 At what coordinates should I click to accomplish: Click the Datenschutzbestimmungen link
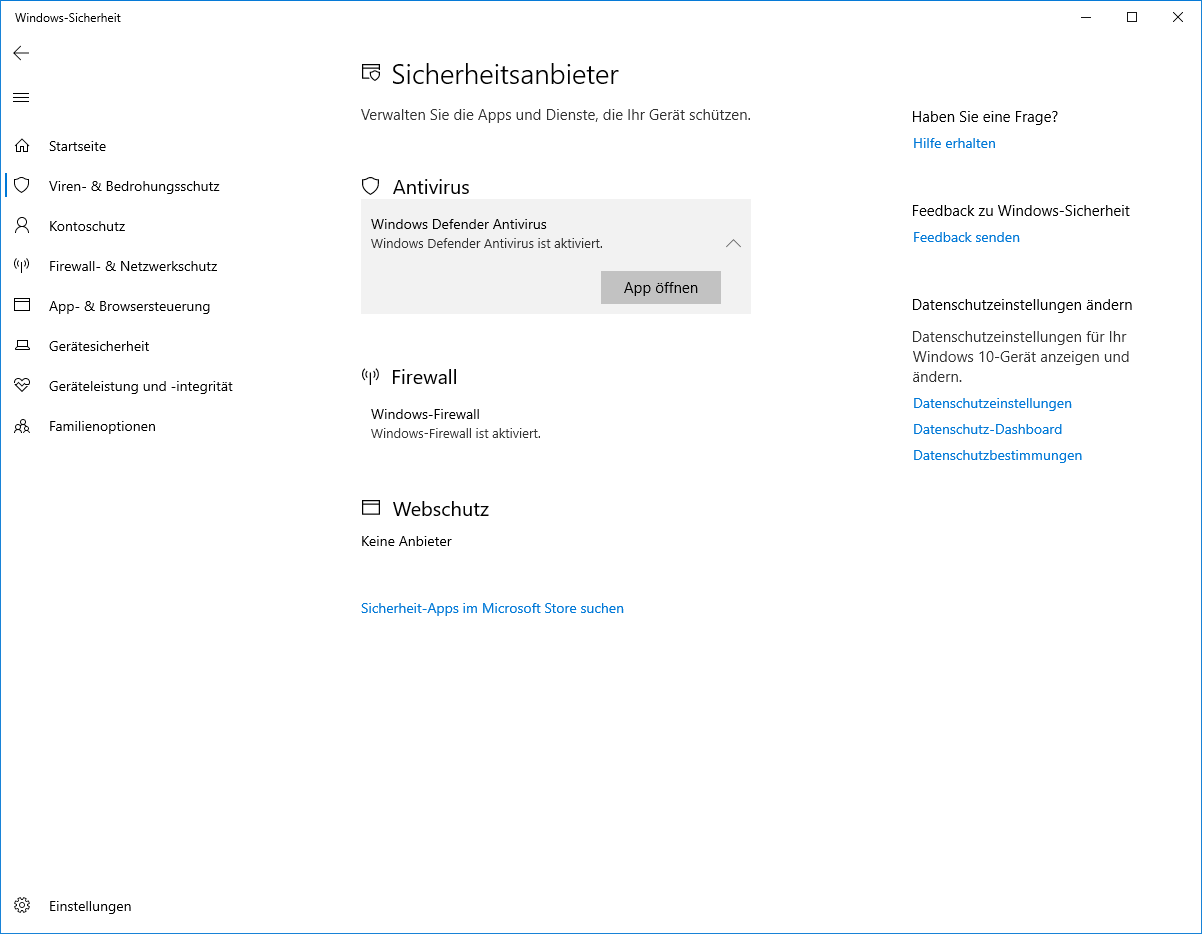tap(997, 455)
